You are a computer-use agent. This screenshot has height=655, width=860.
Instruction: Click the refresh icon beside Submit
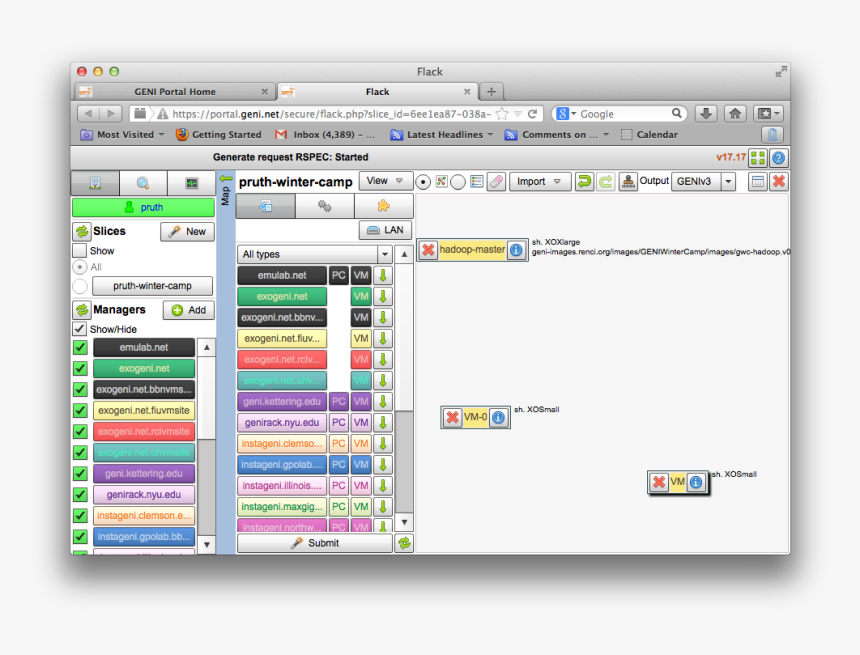click(x=404, y=543)
